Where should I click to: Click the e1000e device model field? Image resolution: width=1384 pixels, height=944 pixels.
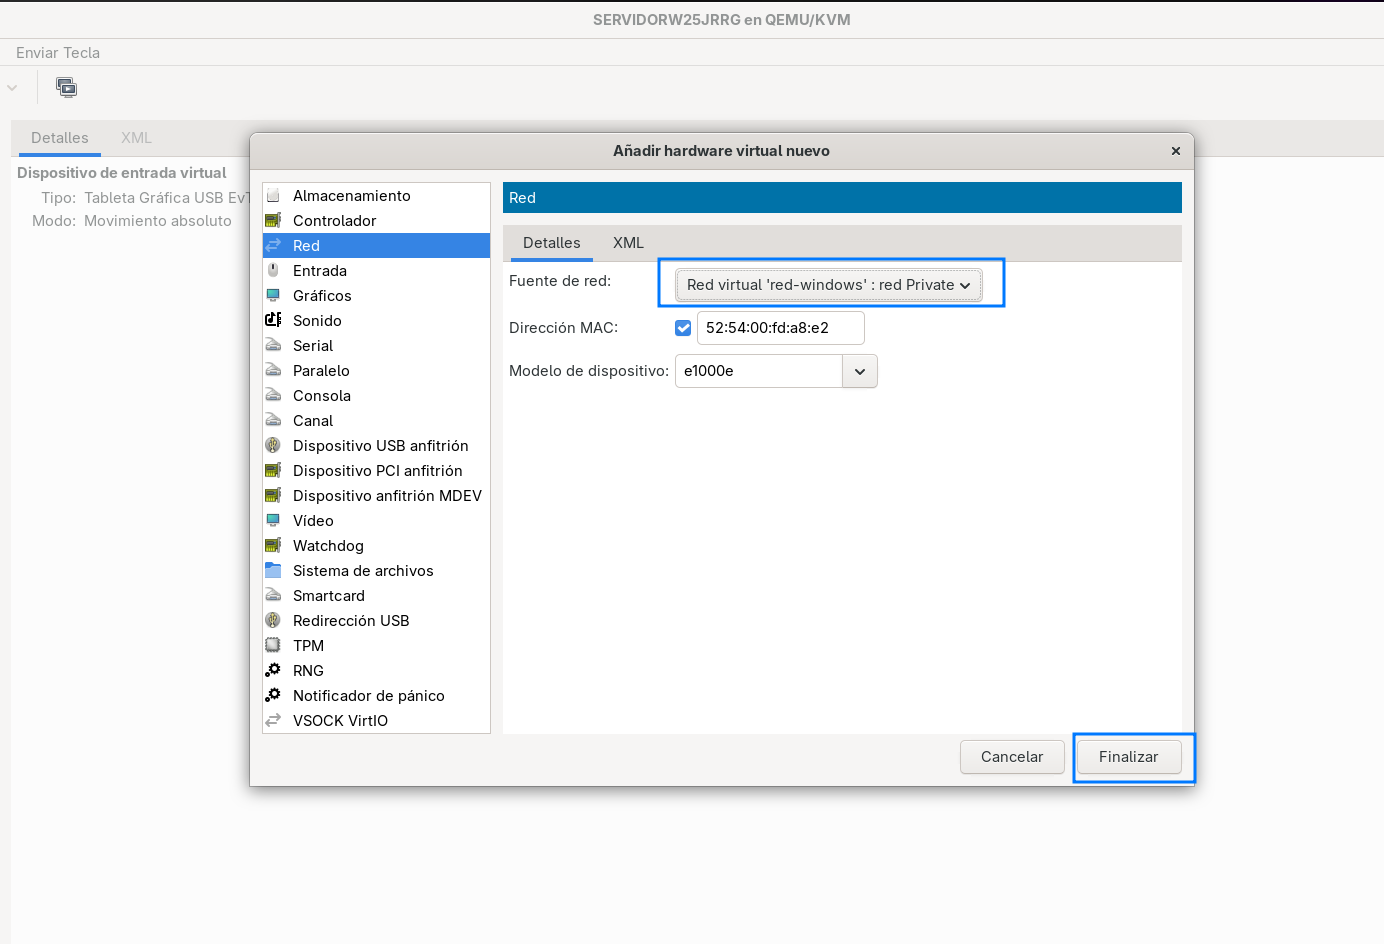(x=759, y=371)
